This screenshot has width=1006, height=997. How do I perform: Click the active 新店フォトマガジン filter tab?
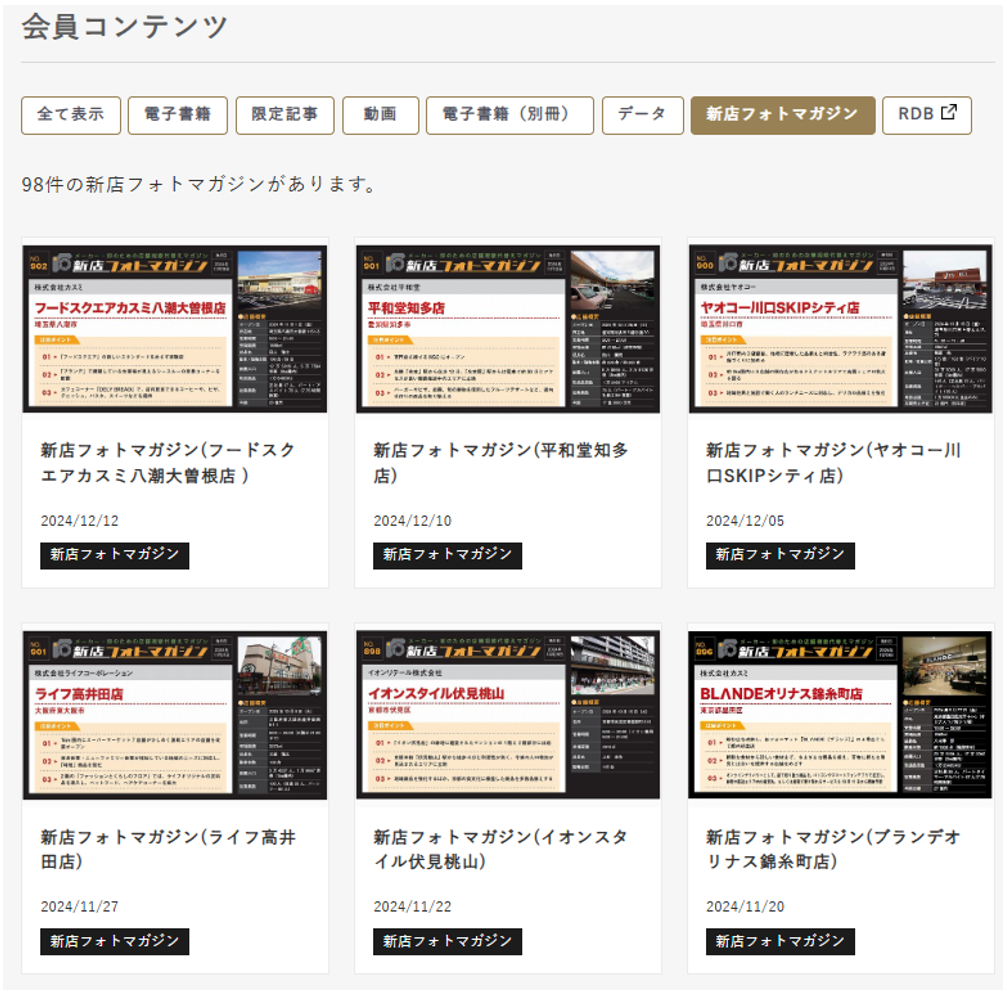point(782,115)
